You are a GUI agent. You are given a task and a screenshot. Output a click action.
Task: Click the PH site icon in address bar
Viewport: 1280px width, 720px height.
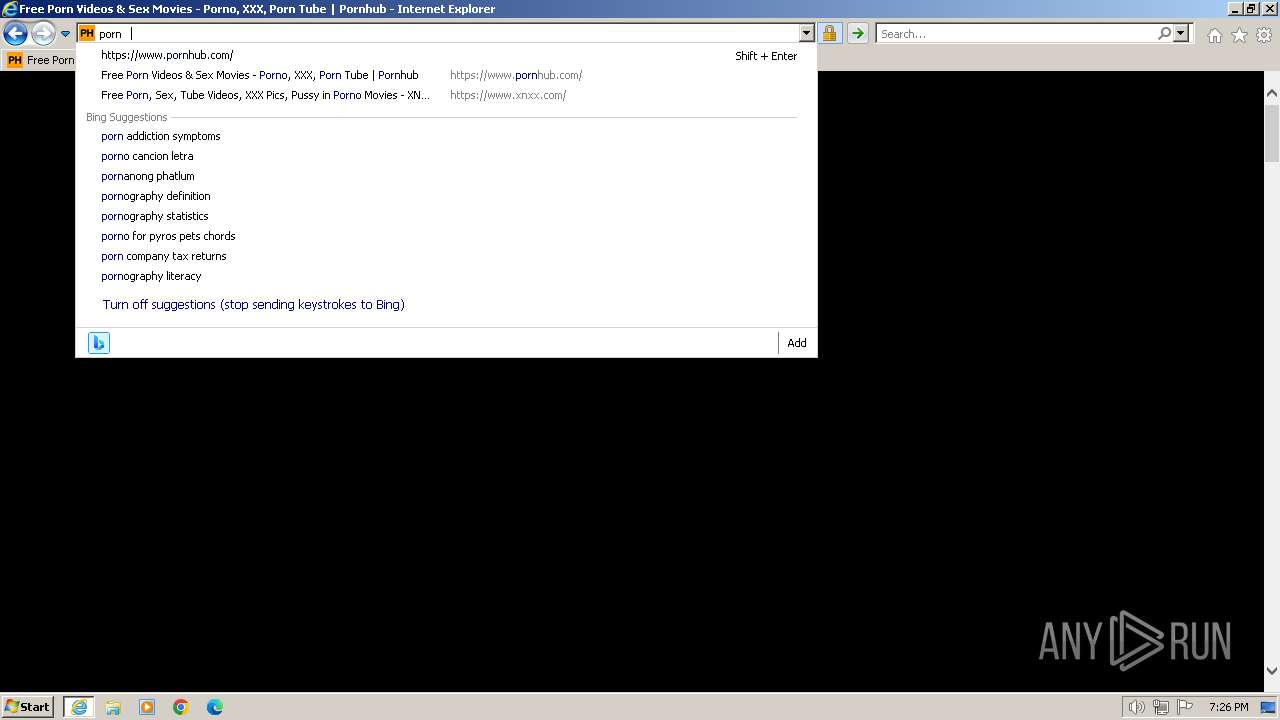pyautogui.click(x=87, y=34)
